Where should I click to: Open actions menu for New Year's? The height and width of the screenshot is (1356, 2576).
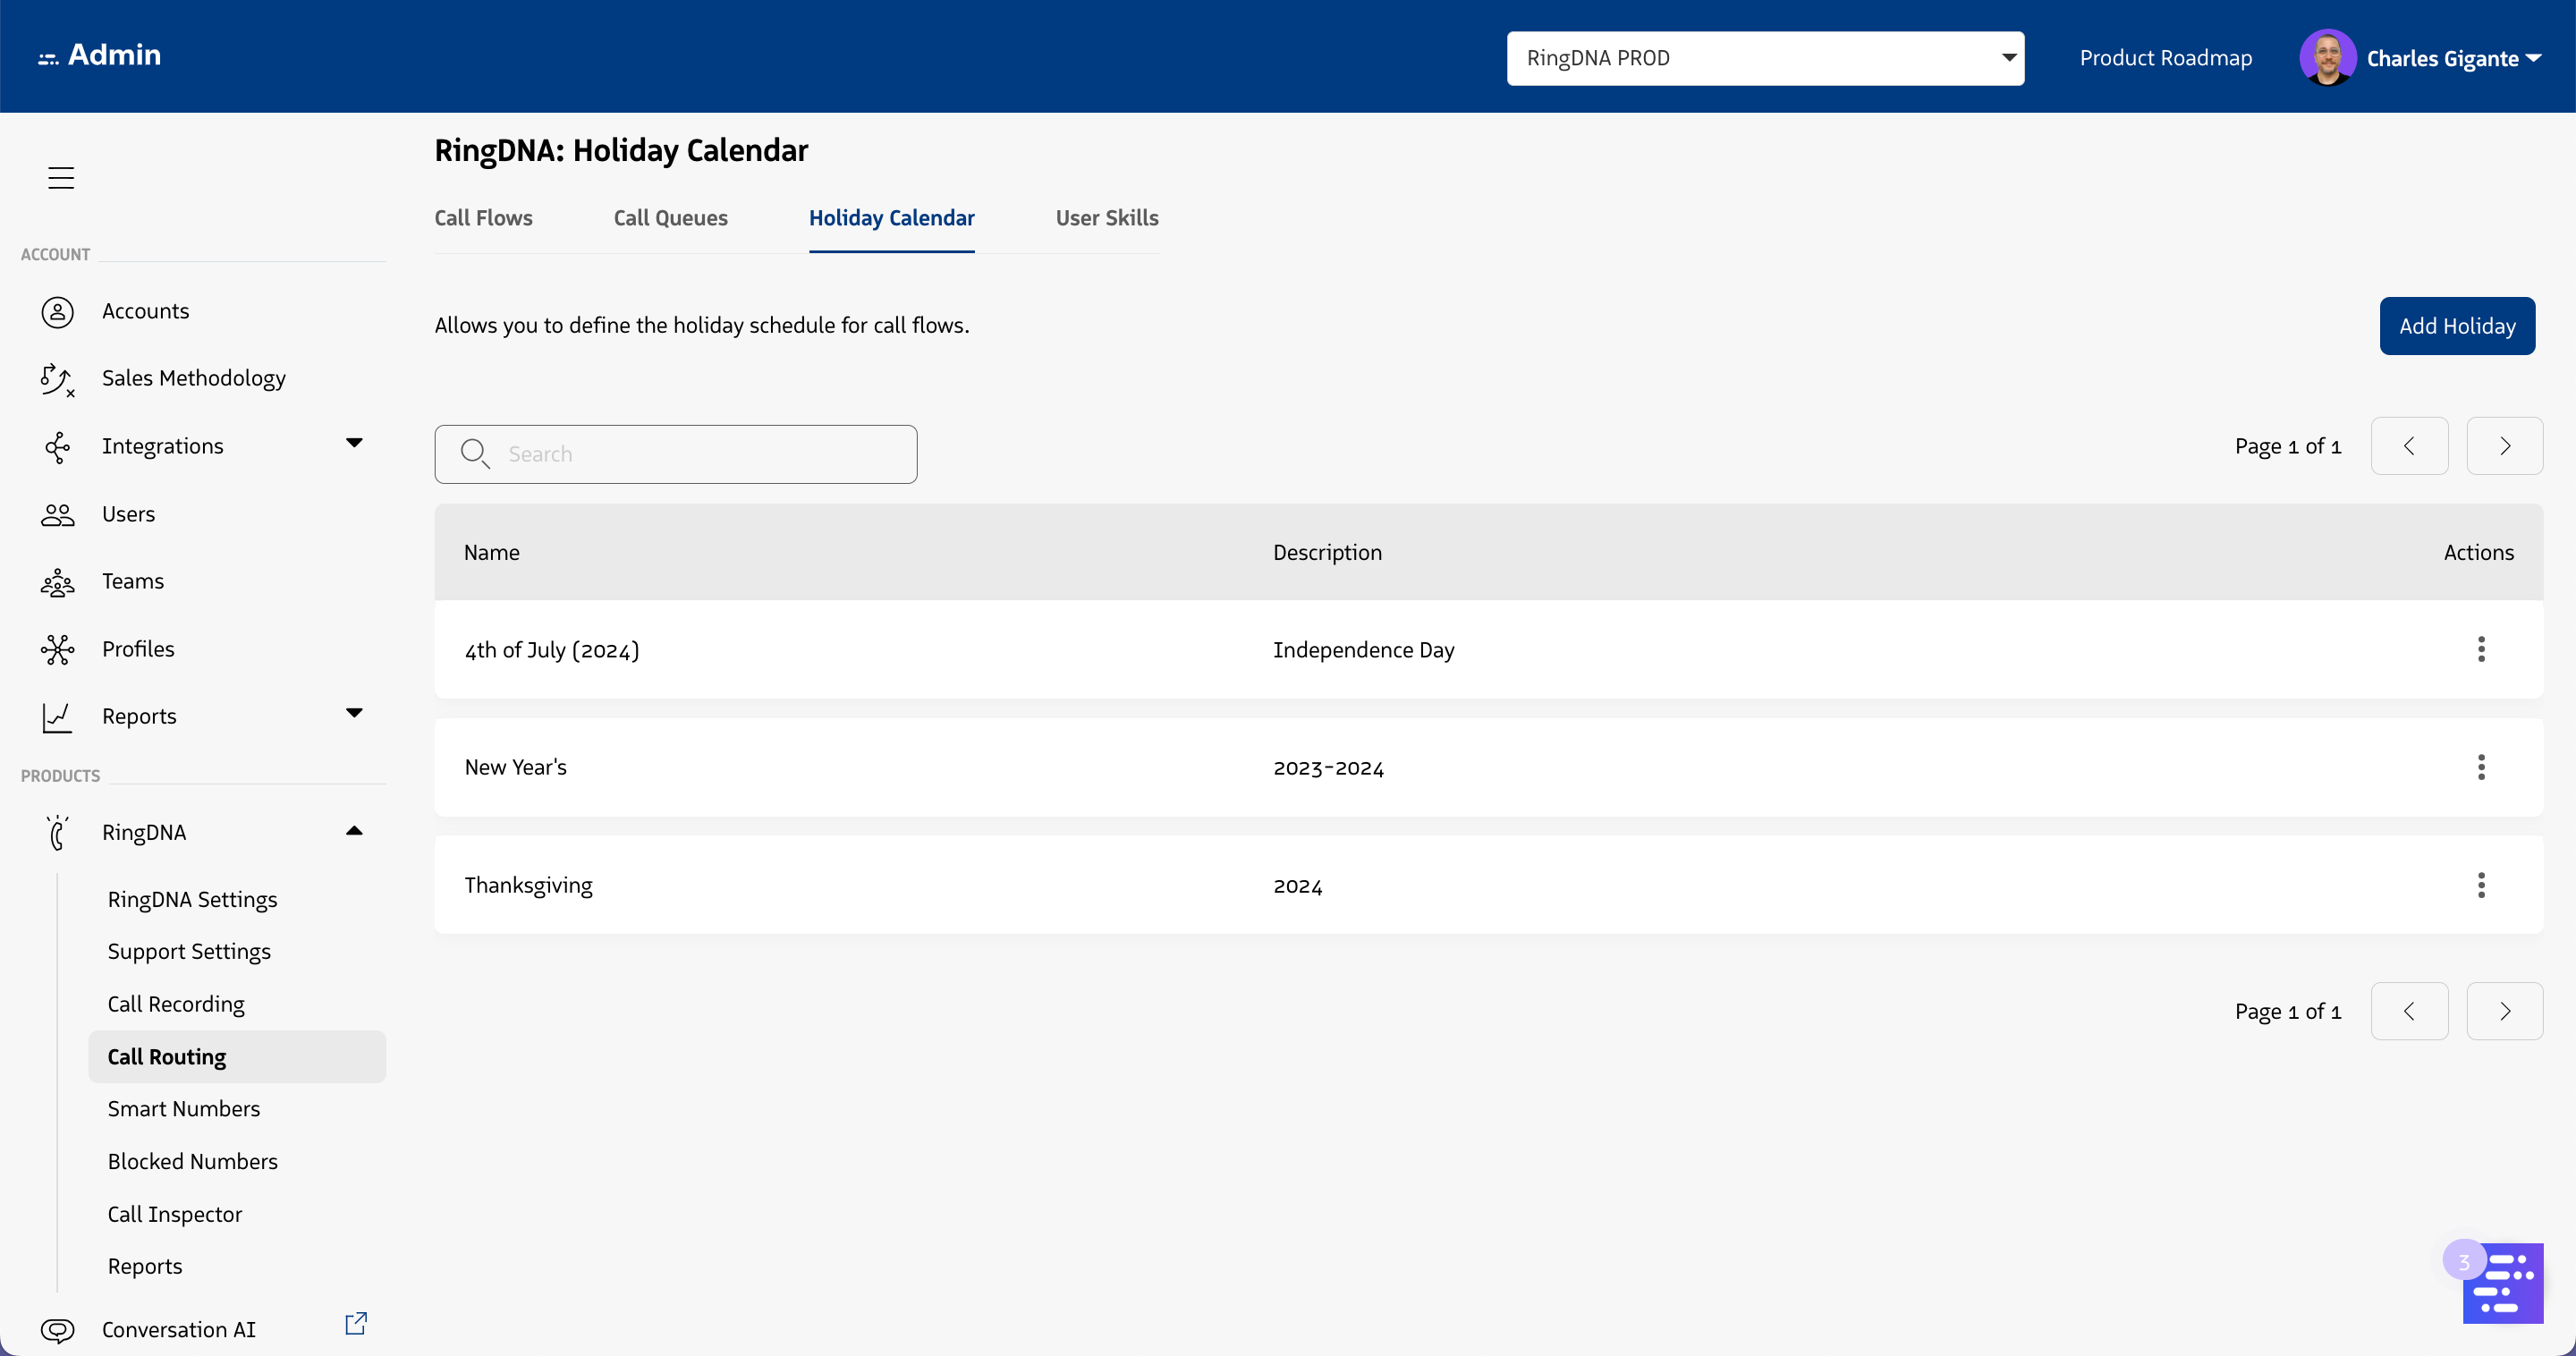[2481, 767]
